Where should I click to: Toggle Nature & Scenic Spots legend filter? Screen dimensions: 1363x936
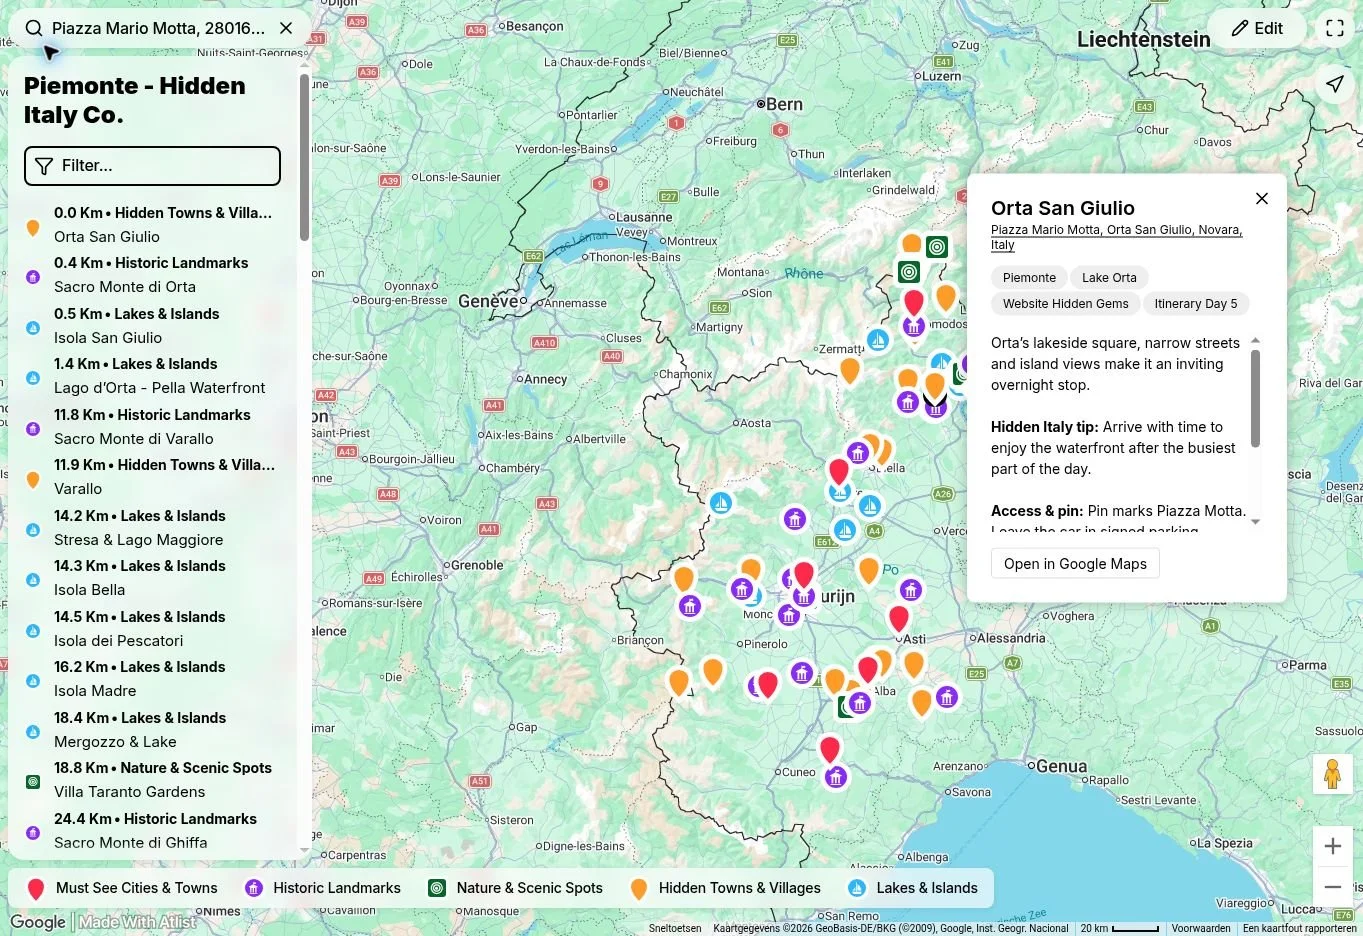(x=515, y=888)
